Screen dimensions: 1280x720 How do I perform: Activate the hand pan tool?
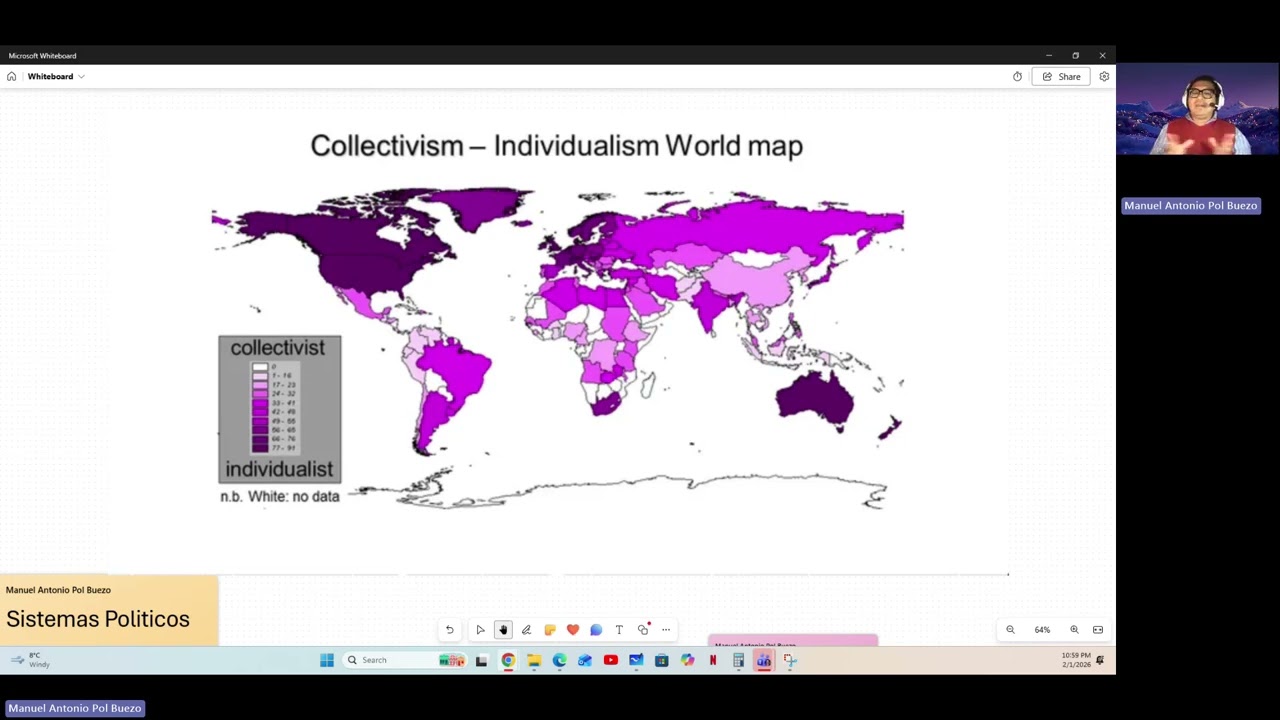503,630
